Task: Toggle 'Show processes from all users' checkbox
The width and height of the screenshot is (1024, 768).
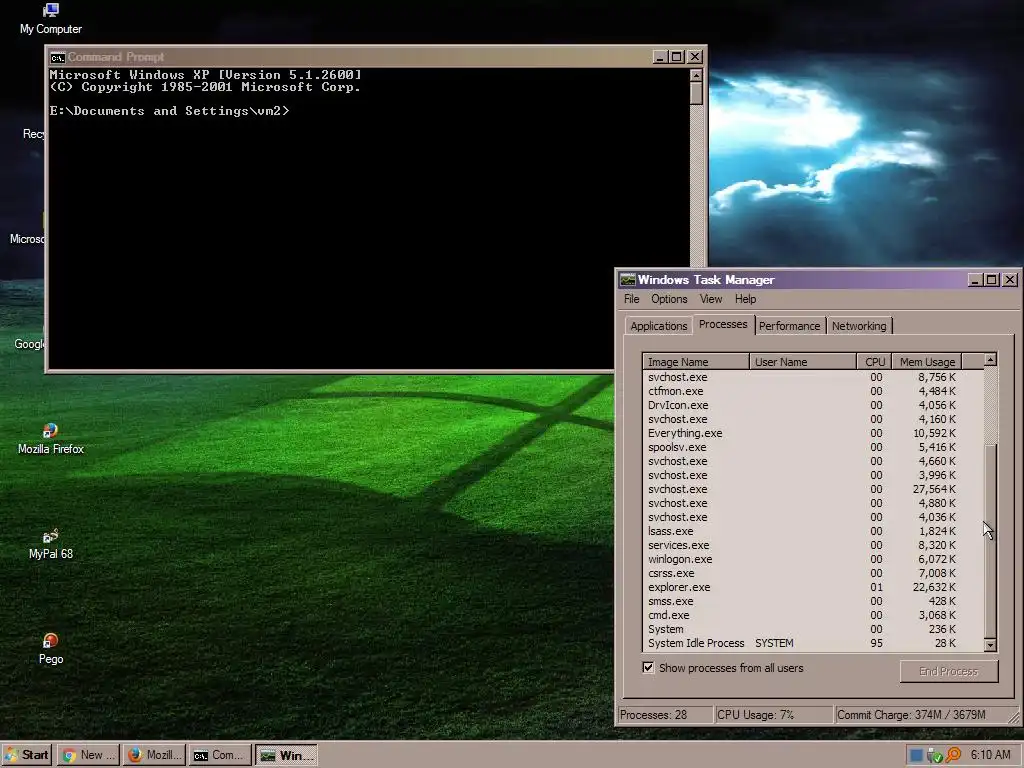Action: pyautogui.click(x=648, y=667)
